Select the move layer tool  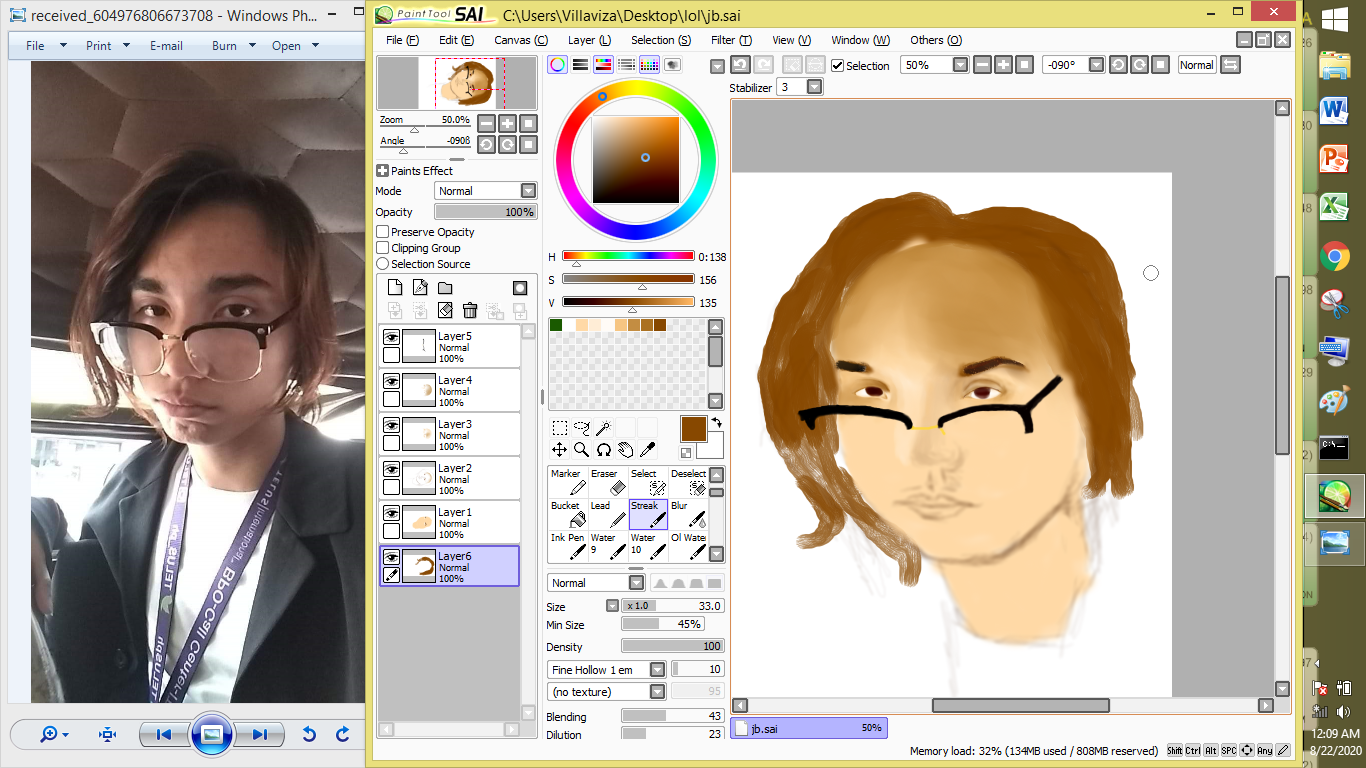(x=560, y=450)
